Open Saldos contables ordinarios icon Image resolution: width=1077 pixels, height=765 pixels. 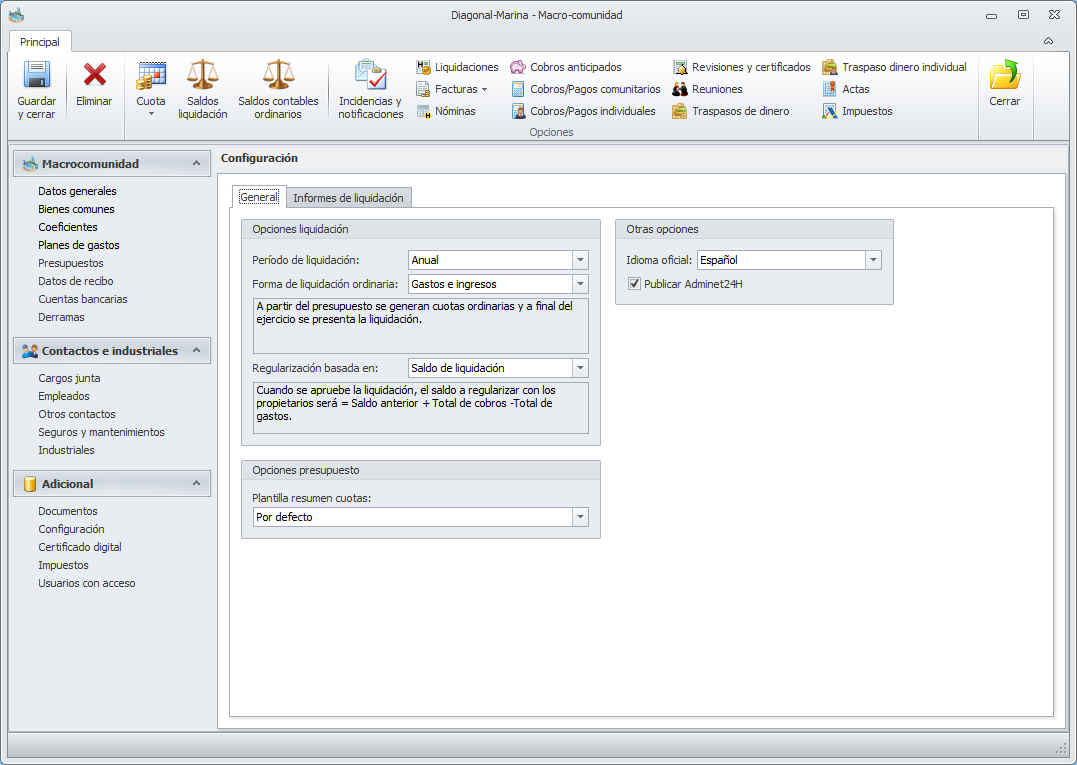pyautogui.click(x=278, y=74)
